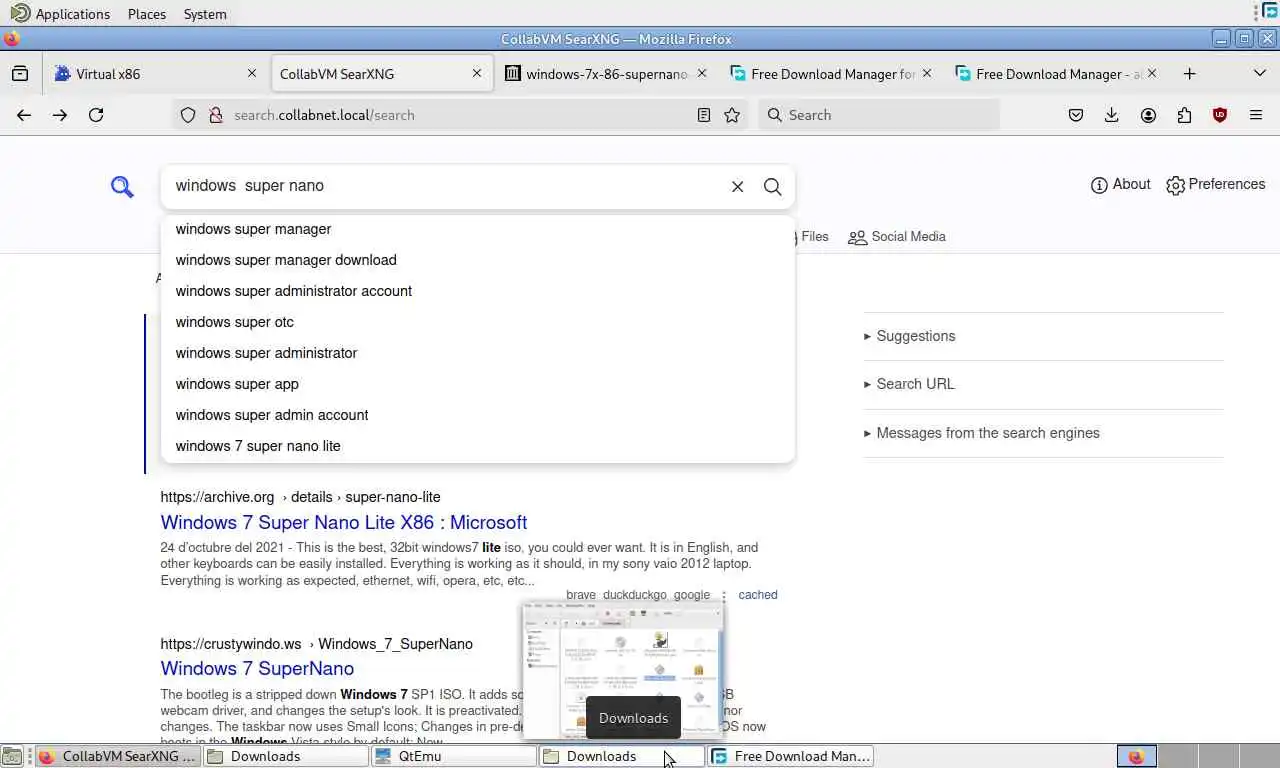This screenshot has width=1280, height=768.
Task: Focus the Firefox toolbar Search box
Action: (880, 115)
